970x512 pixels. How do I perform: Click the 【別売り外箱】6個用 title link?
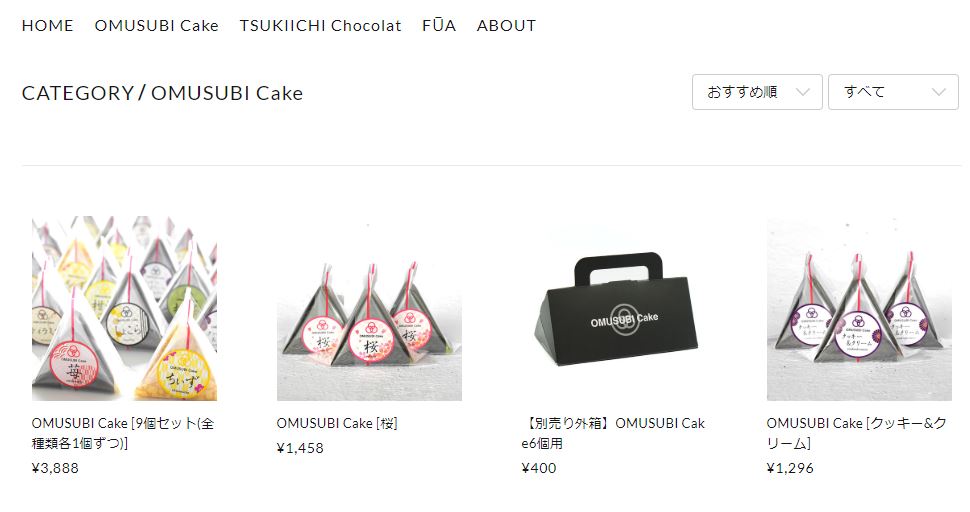click(614, 433)
